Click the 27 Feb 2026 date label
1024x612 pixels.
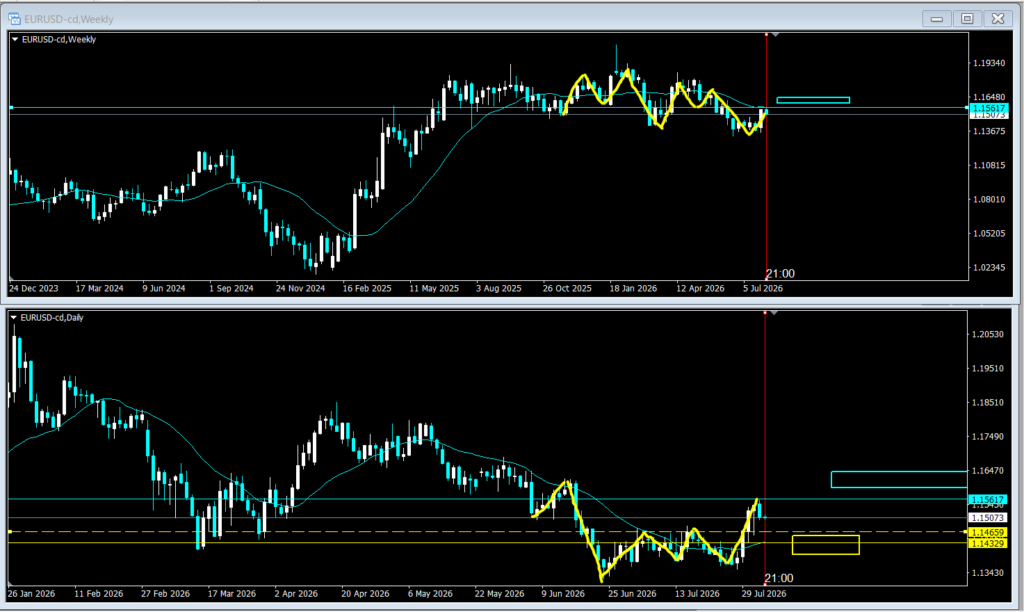(165, 594)
